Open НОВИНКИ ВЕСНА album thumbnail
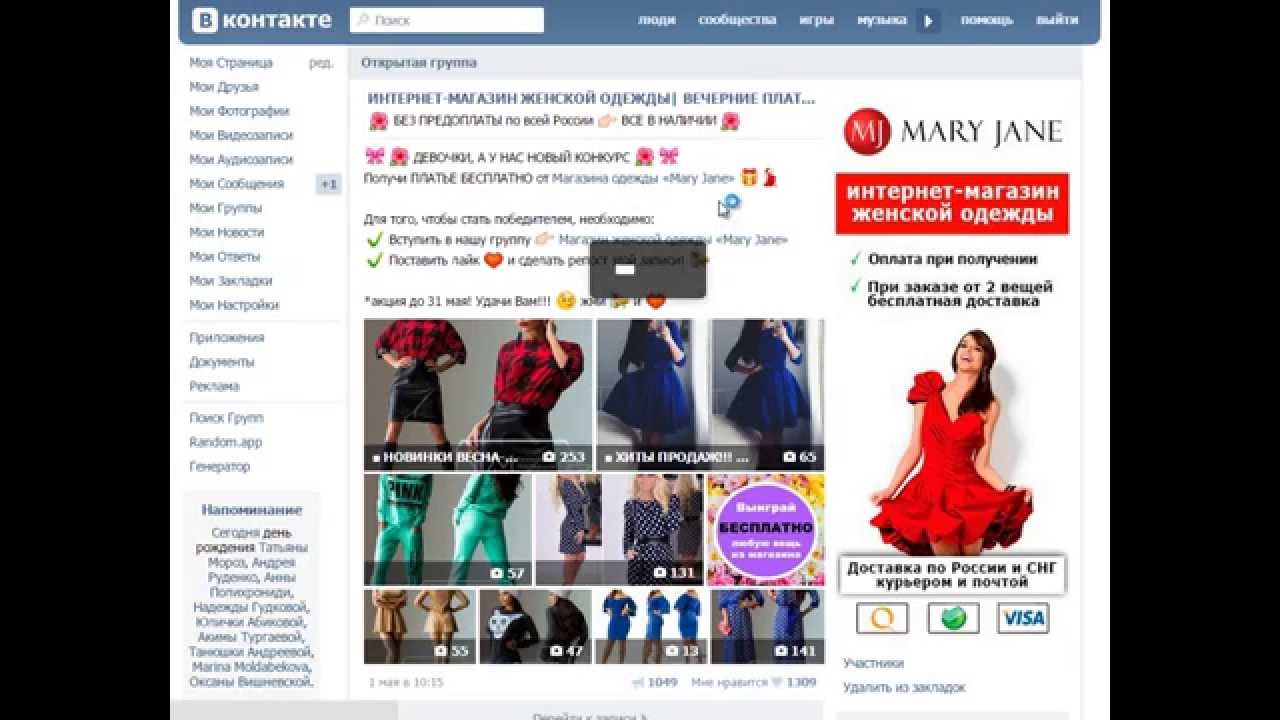Image resolution: width=1280 pixels, height=720 pixels. (x=478, y=395)
